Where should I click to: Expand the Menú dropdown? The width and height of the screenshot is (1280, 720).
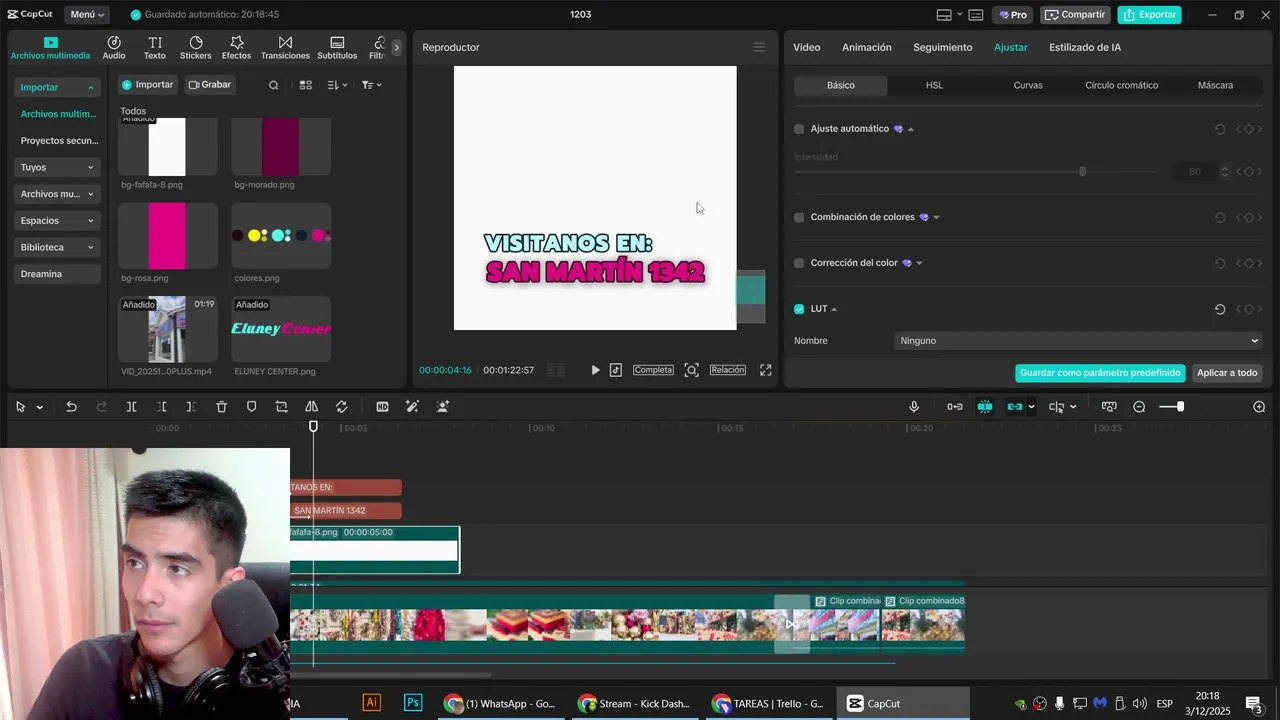[88, 15]
